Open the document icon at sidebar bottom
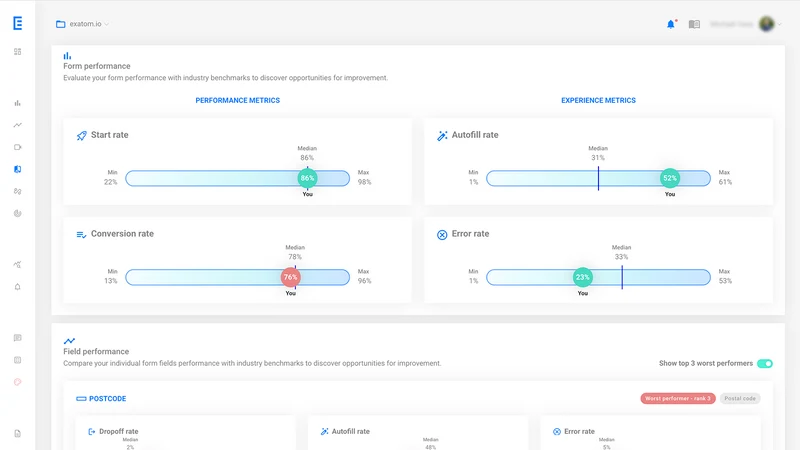This screenshot has width=800, height=450. pyautogui.click(x=18, y=434)
